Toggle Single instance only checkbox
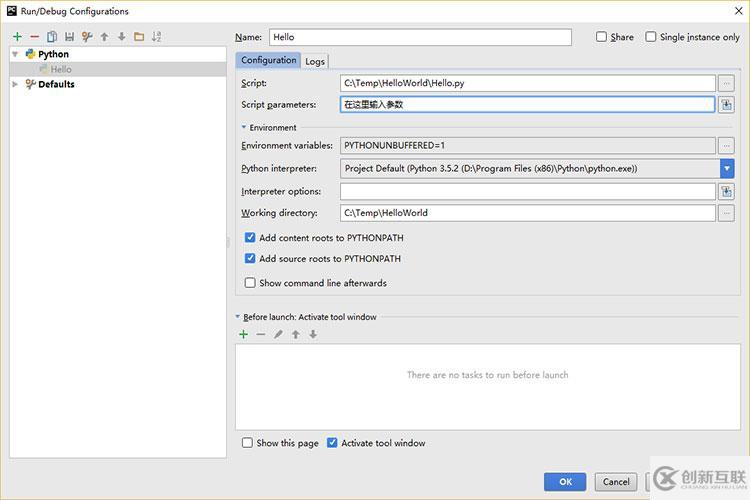Screen dimensions: 750x500 point(651,37)
